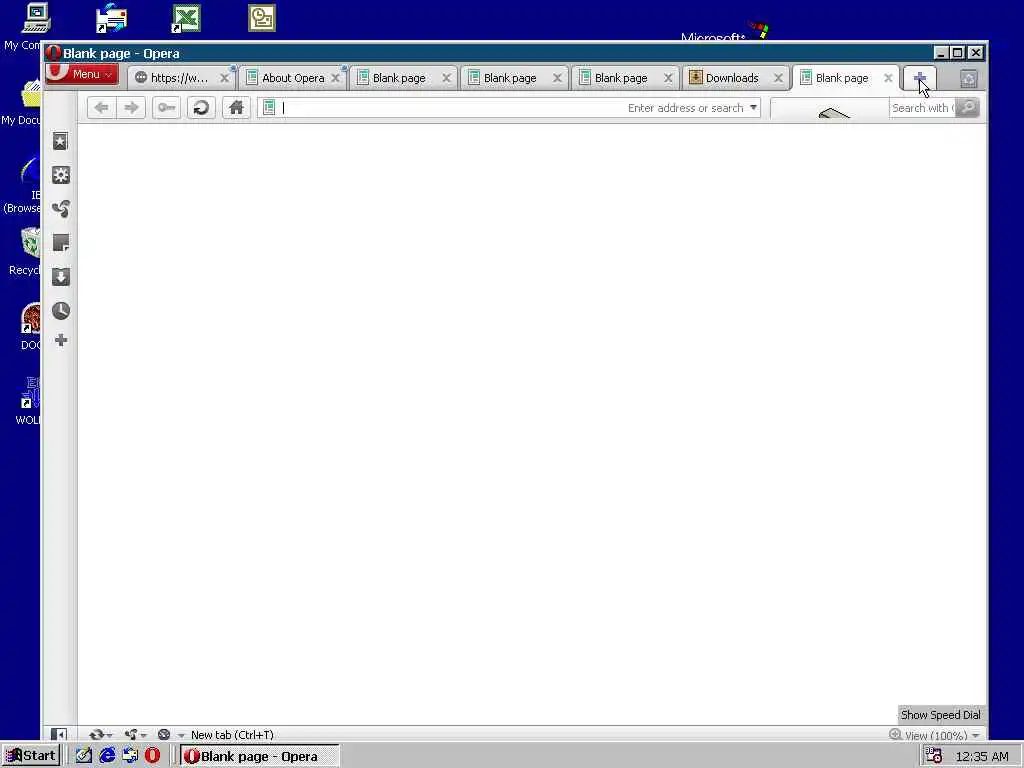Image resolution: width=1024 pixels, height=768 pixels.
Task: Click the Forward arrow button
Action: (x=131, y=108)
